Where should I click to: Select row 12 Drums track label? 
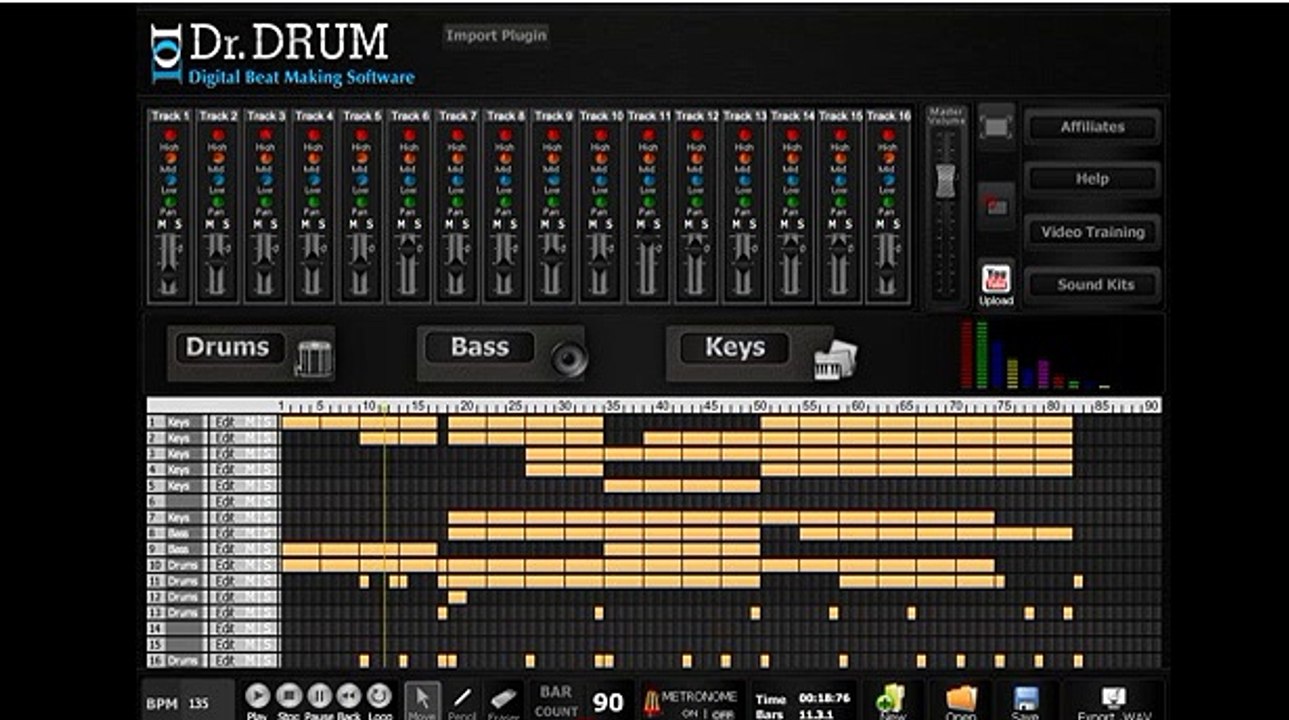tap(183, 597)
